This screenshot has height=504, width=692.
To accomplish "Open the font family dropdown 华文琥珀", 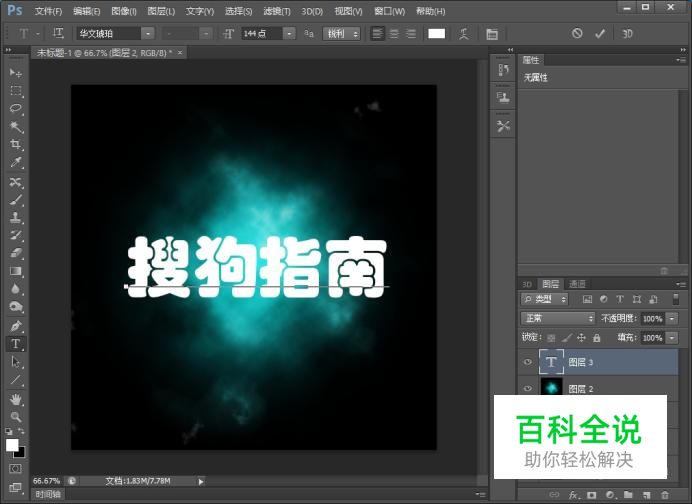I will pos(148,34).
